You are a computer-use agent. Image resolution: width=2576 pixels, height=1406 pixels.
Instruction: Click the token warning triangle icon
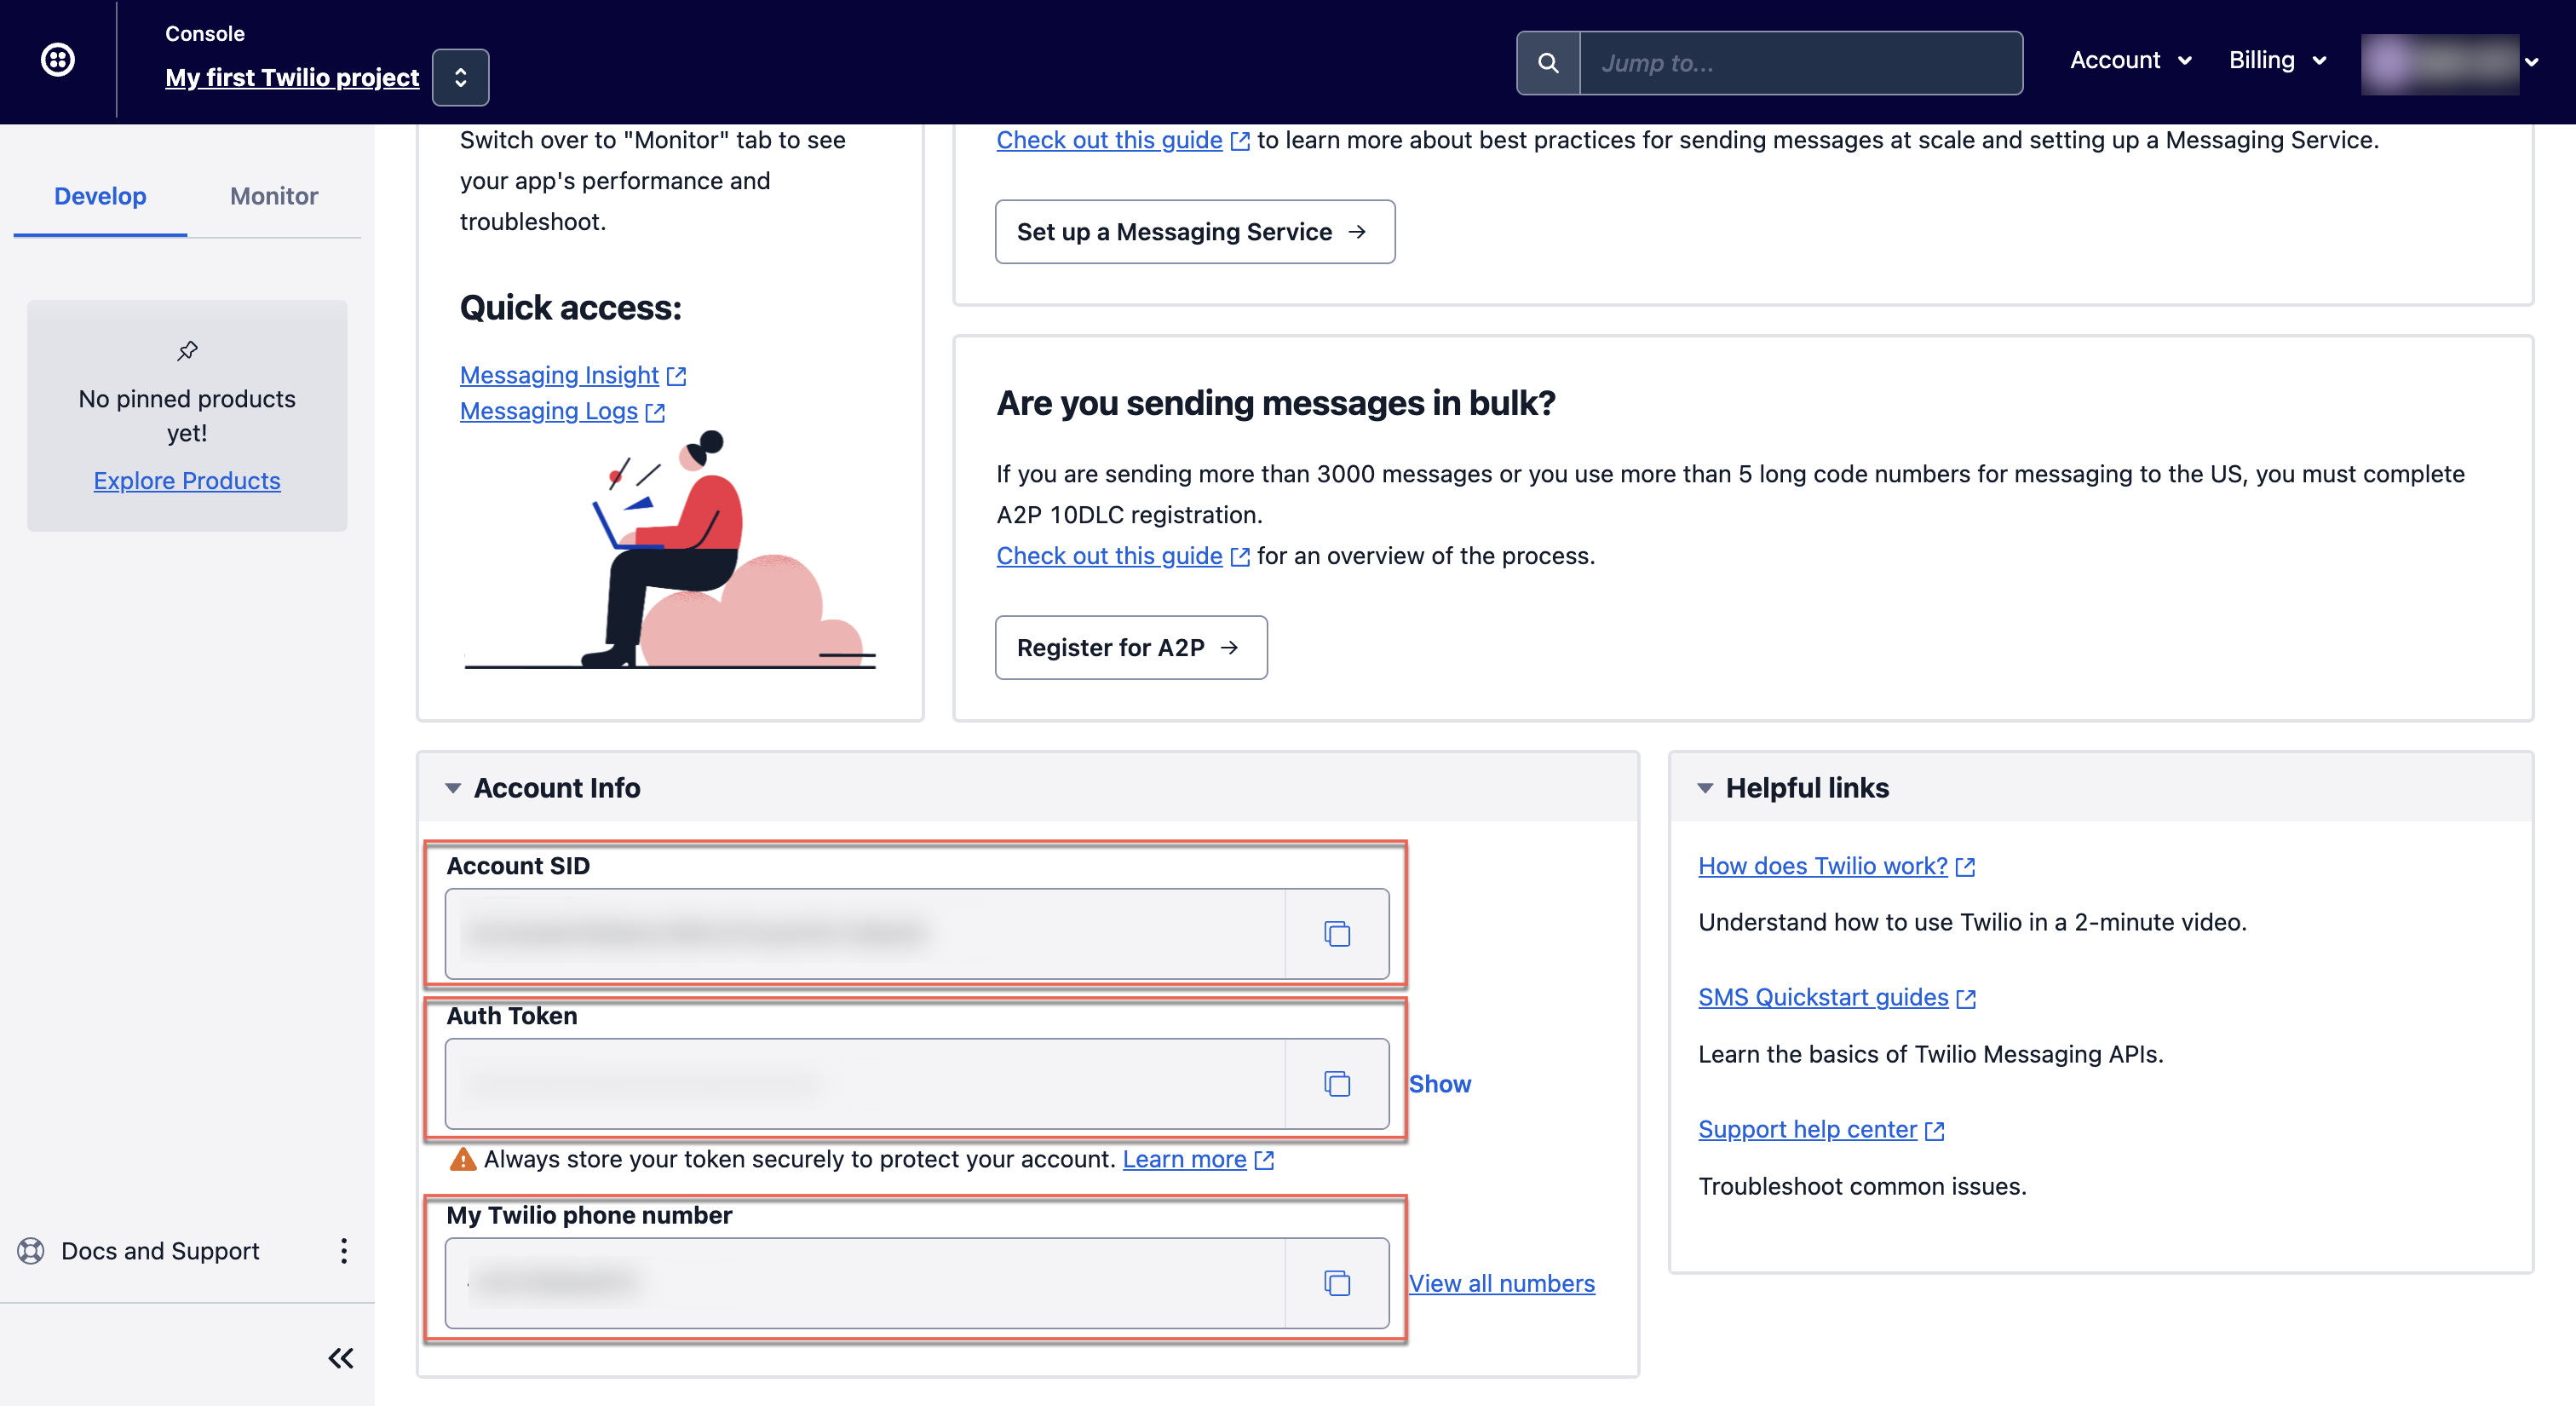point(462,1159)
